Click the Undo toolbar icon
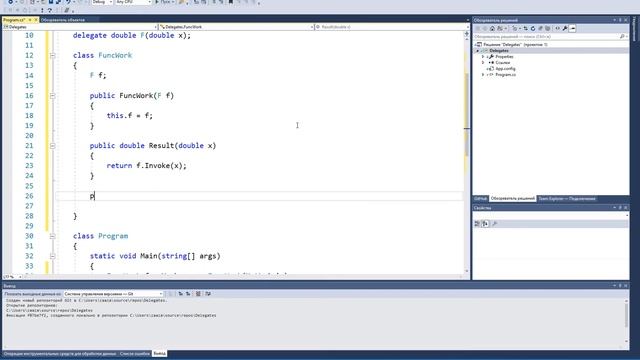 [x=68, y=2]
